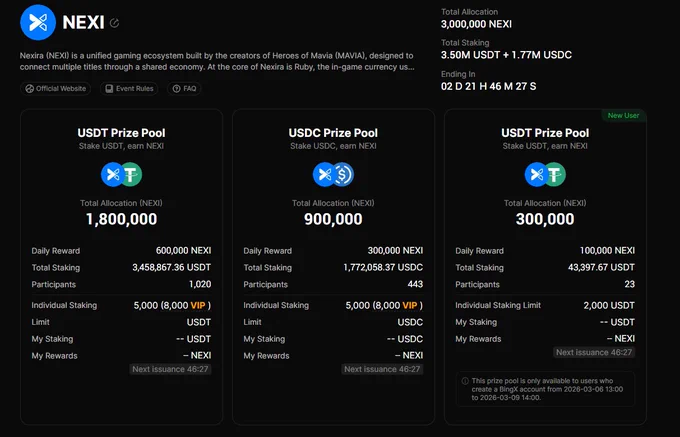Click the share icon beside NEXI title
The height and width of the screenshot is (437, 680).
click(114, 23)
